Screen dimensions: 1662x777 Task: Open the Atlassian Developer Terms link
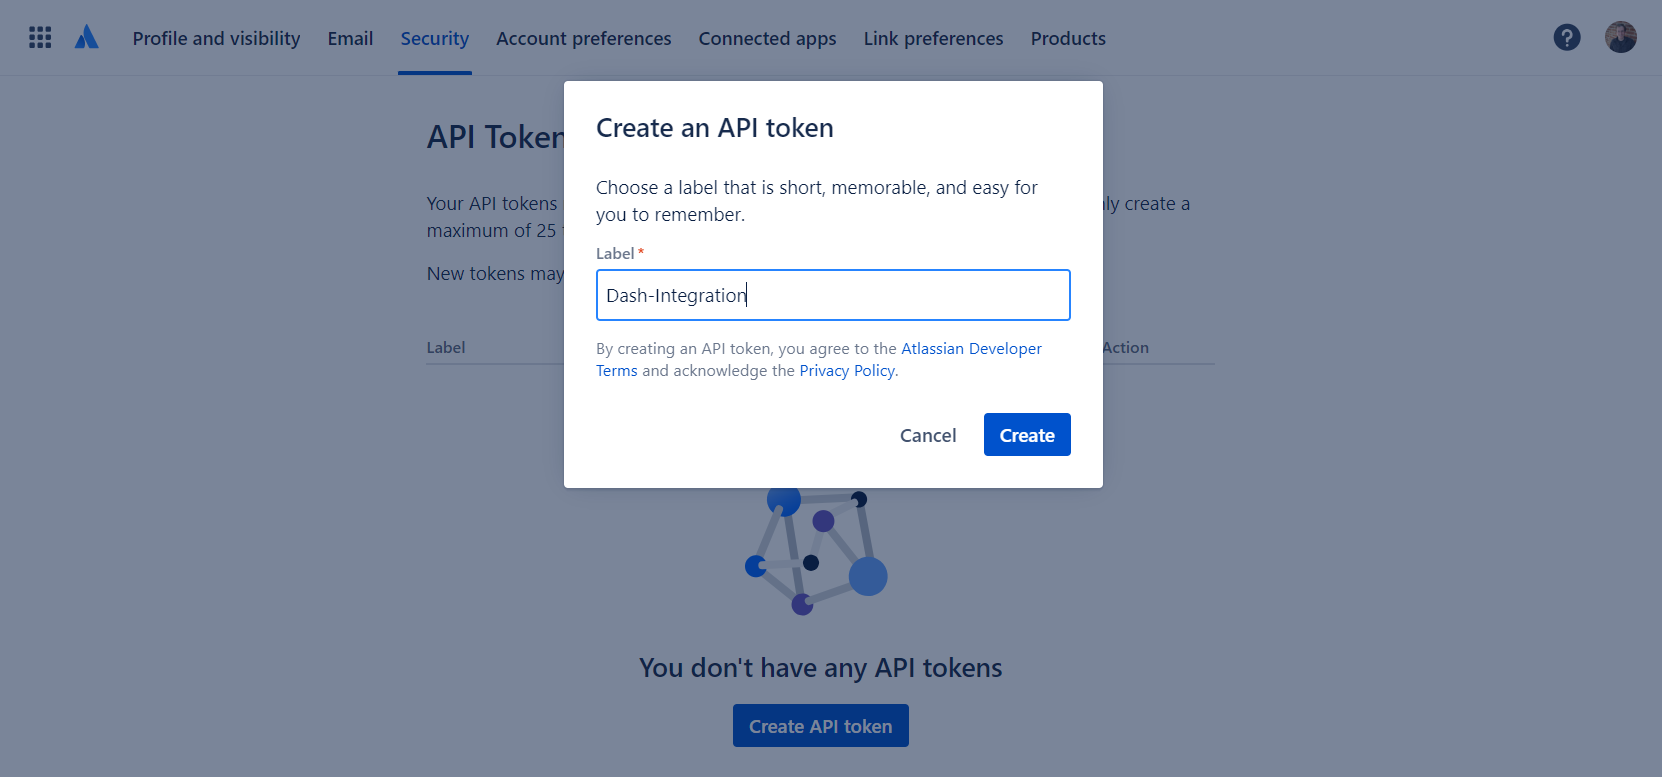pos(970,349)
